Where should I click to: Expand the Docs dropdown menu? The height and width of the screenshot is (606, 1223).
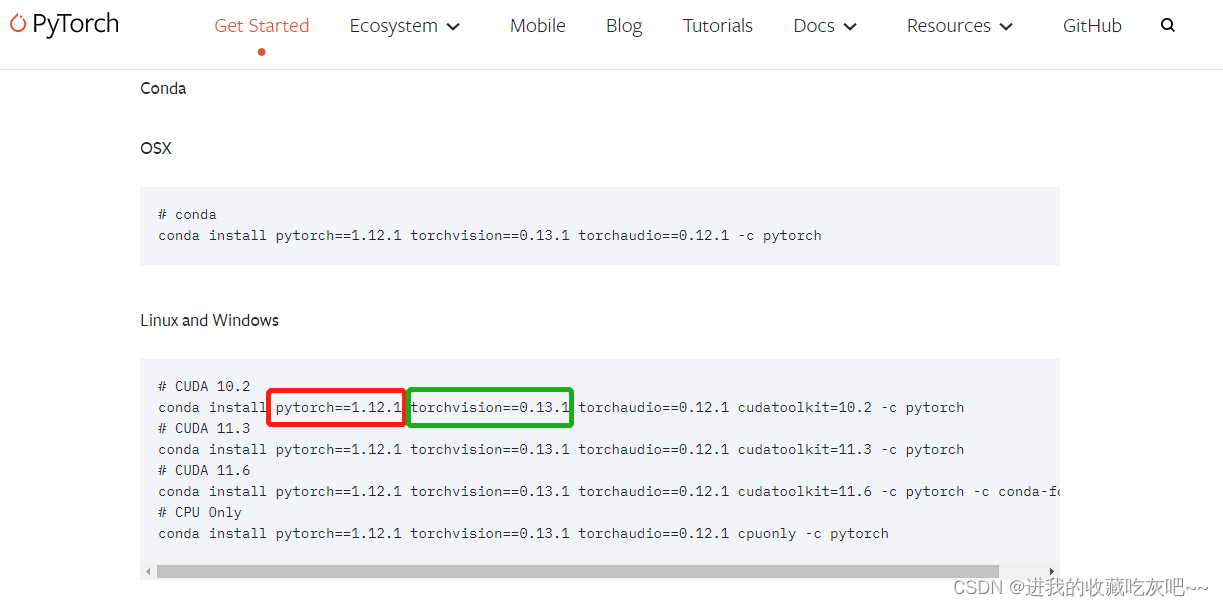point(825,26)
